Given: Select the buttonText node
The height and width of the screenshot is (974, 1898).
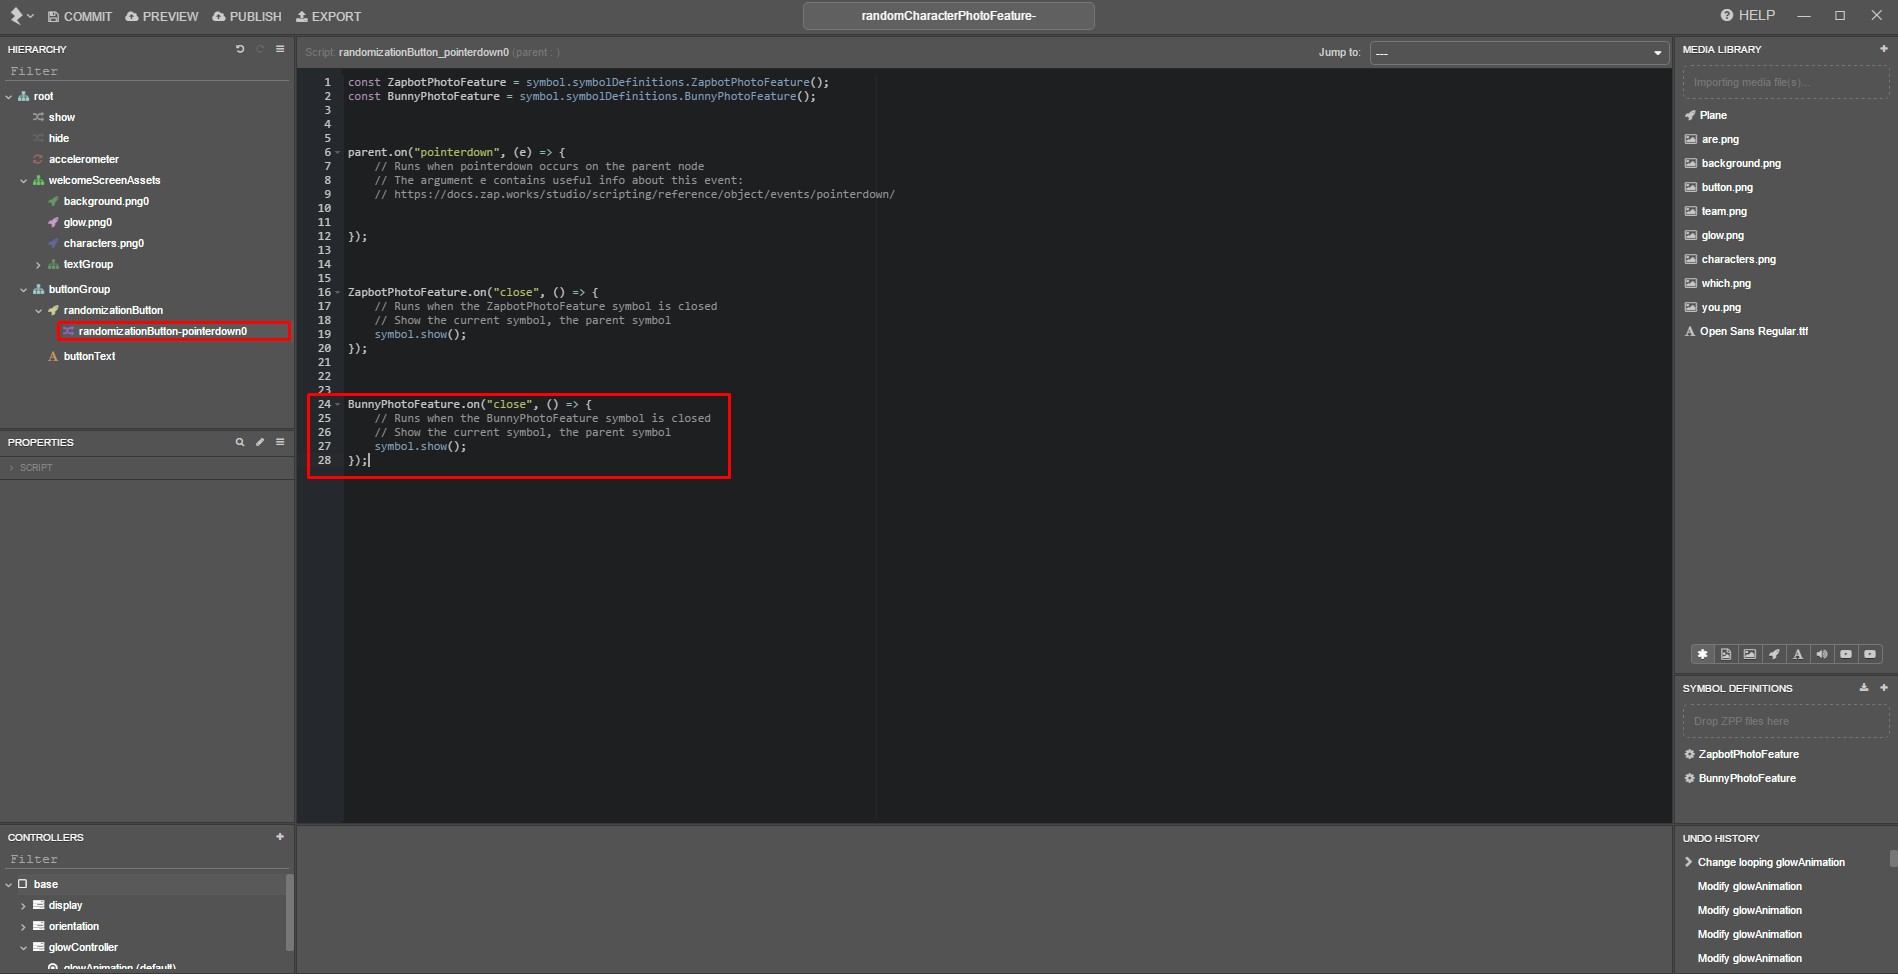Looking at the screenshot, I should 89,356.
